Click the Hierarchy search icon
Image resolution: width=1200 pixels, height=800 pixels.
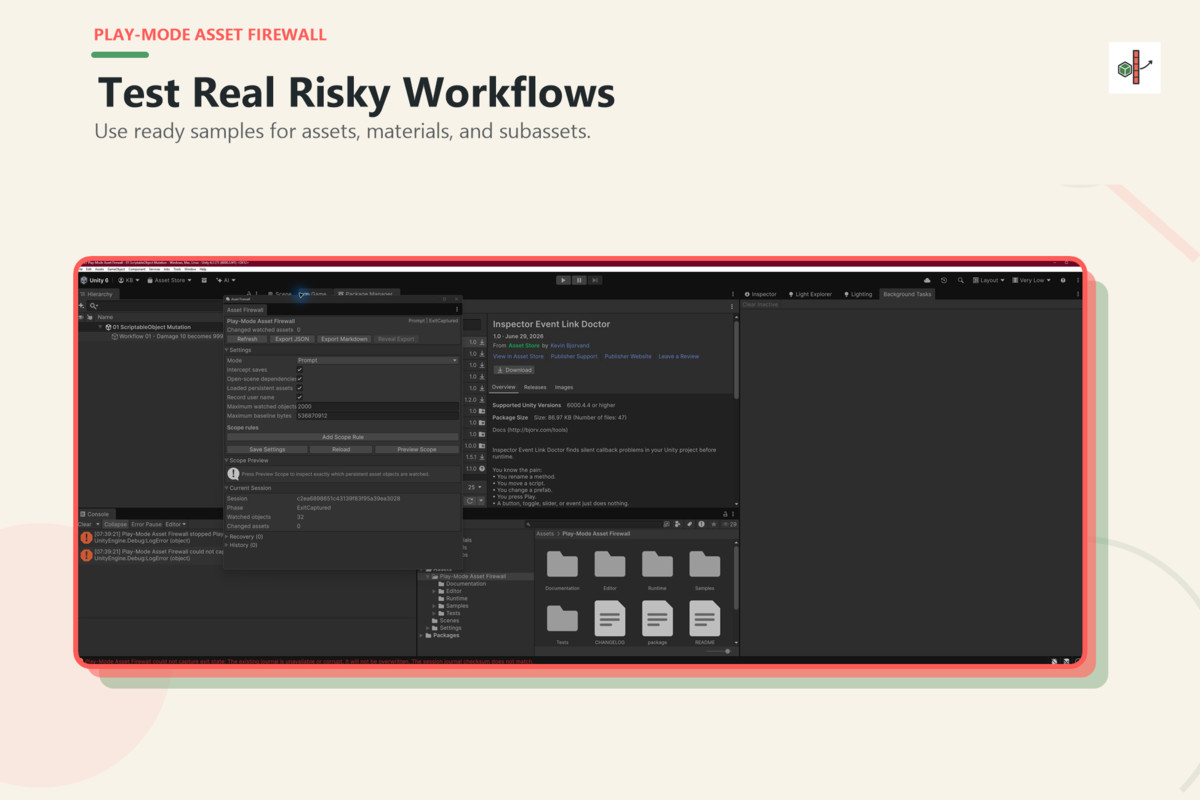pos(94,305)
